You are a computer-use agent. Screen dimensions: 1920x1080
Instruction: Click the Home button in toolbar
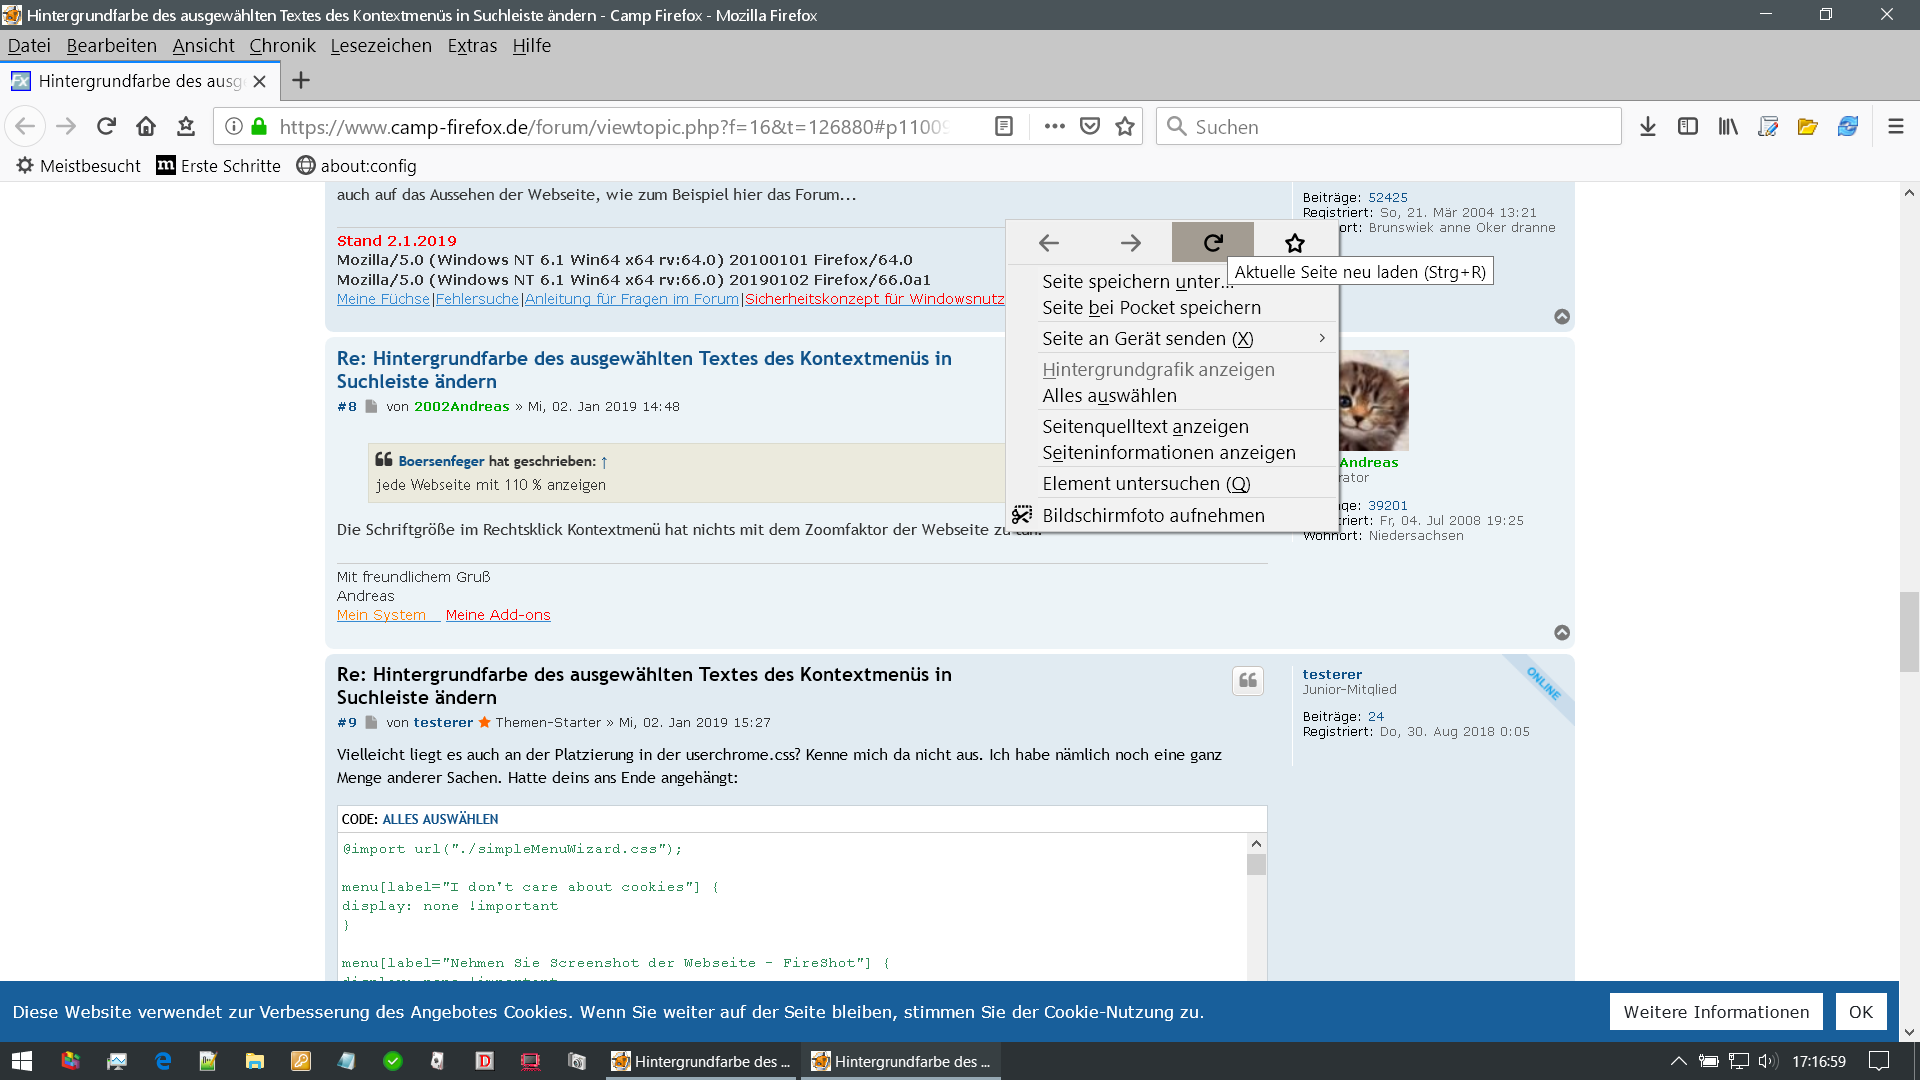coord(146,126)
